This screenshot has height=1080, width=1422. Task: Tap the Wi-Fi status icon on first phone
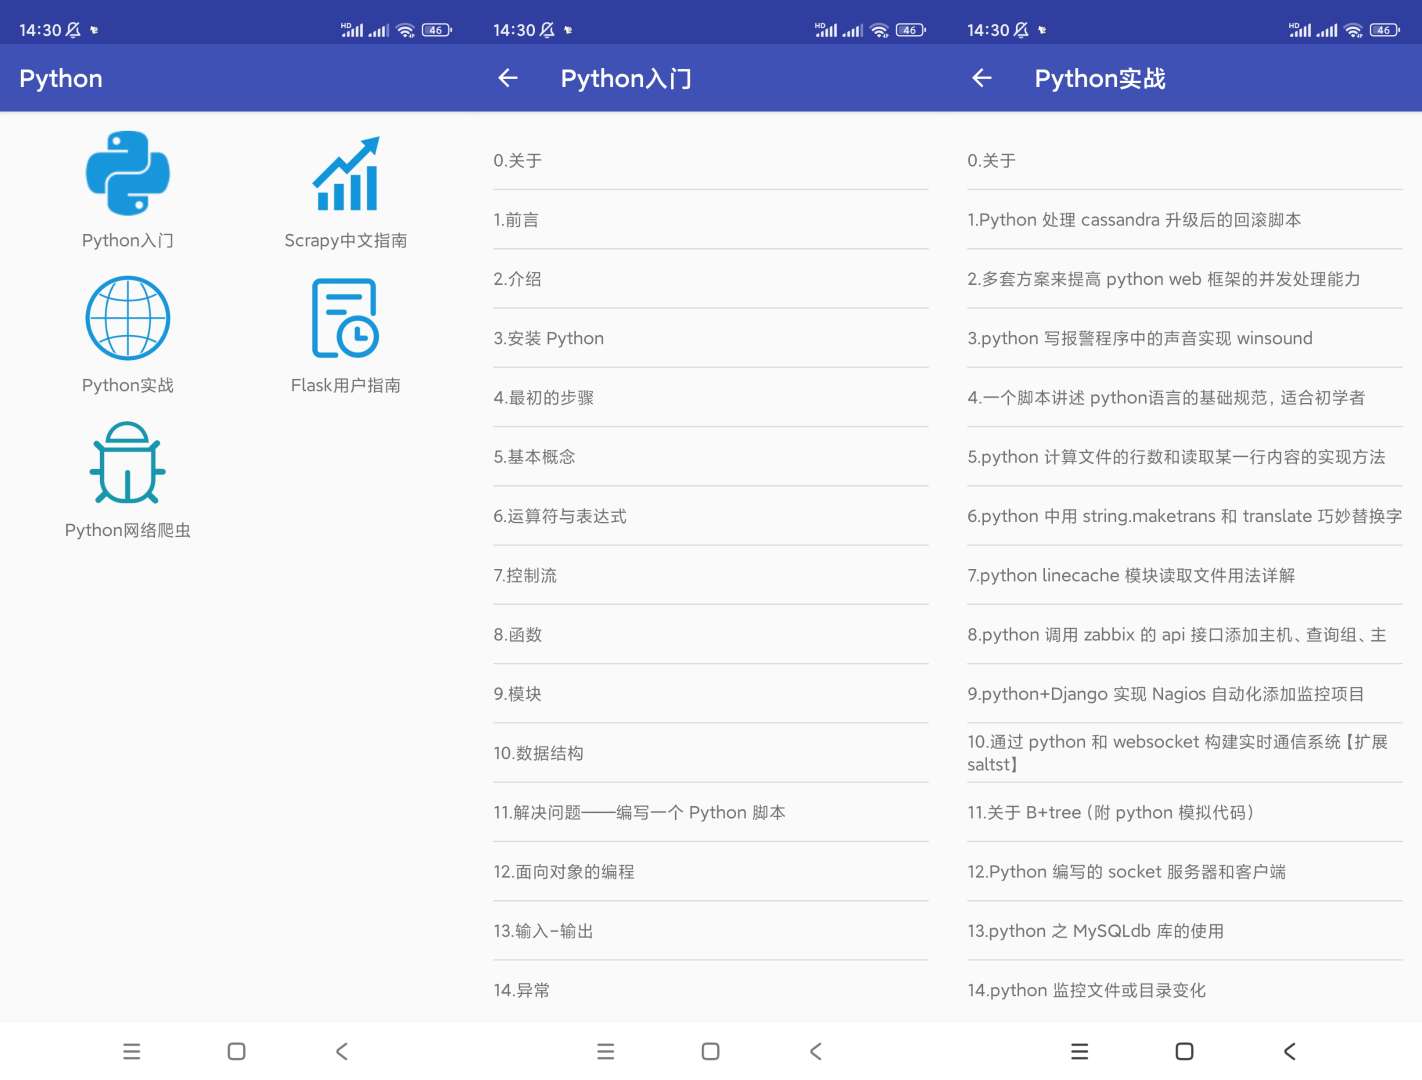tap(405, 30)
